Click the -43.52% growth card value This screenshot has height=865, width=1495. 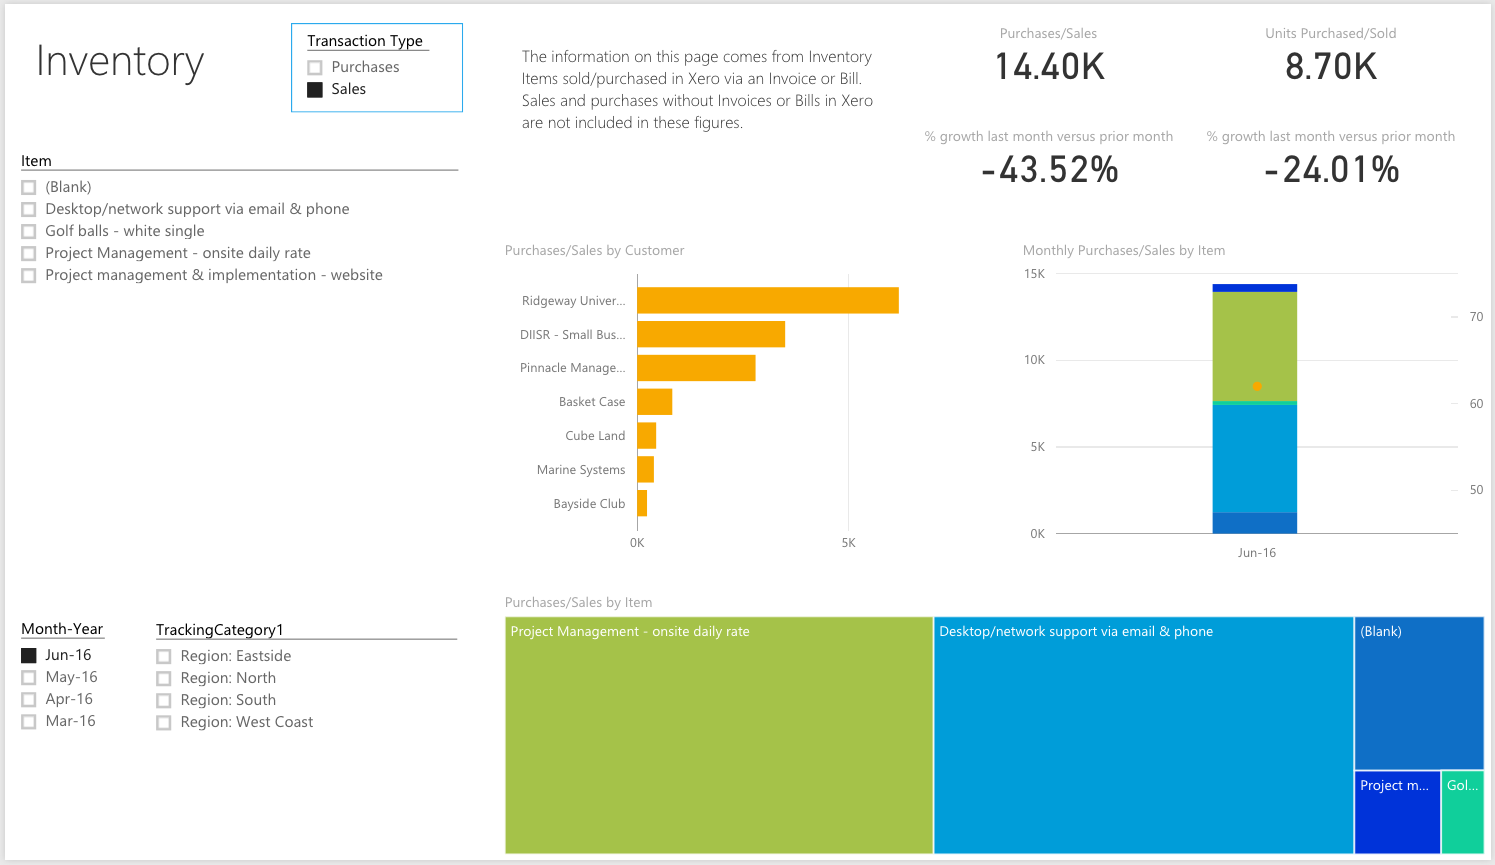tap(1049, 170)
